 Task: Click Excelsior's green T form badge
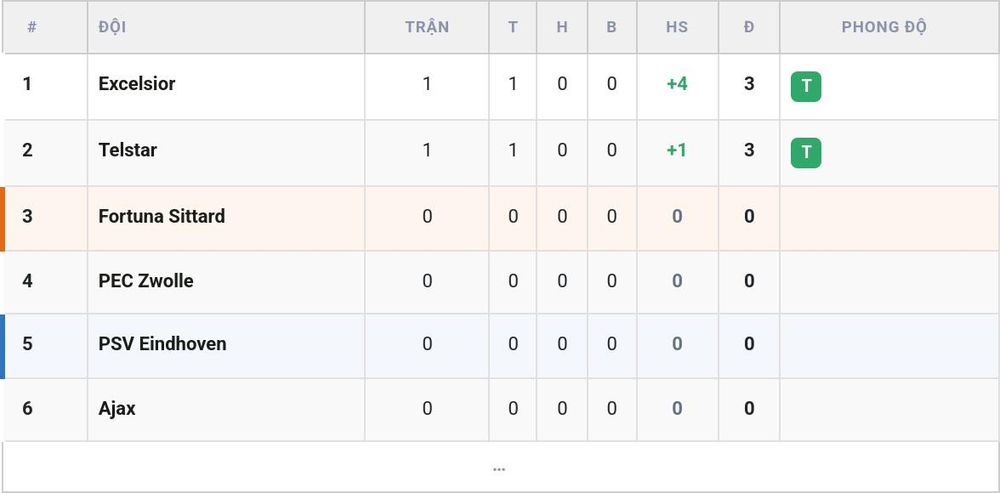click(x=805, y=87)
